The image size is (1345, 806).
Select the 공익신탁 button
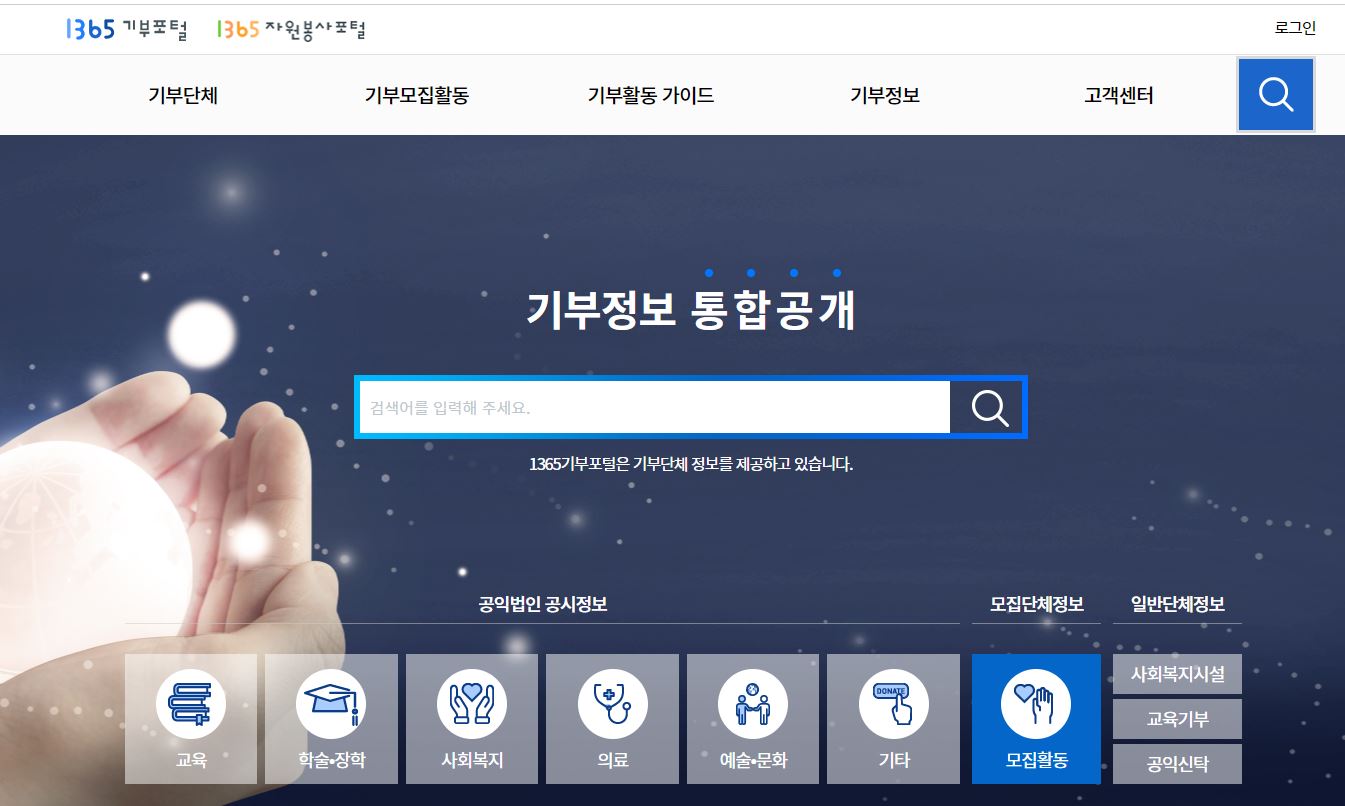[1177, 764]
